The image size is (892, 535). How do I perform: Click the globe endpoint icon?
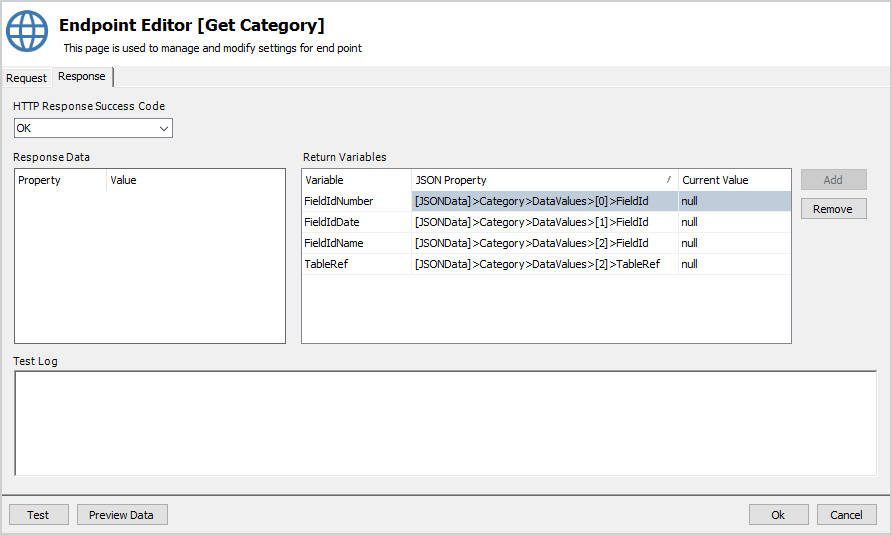tap(27, 31)
